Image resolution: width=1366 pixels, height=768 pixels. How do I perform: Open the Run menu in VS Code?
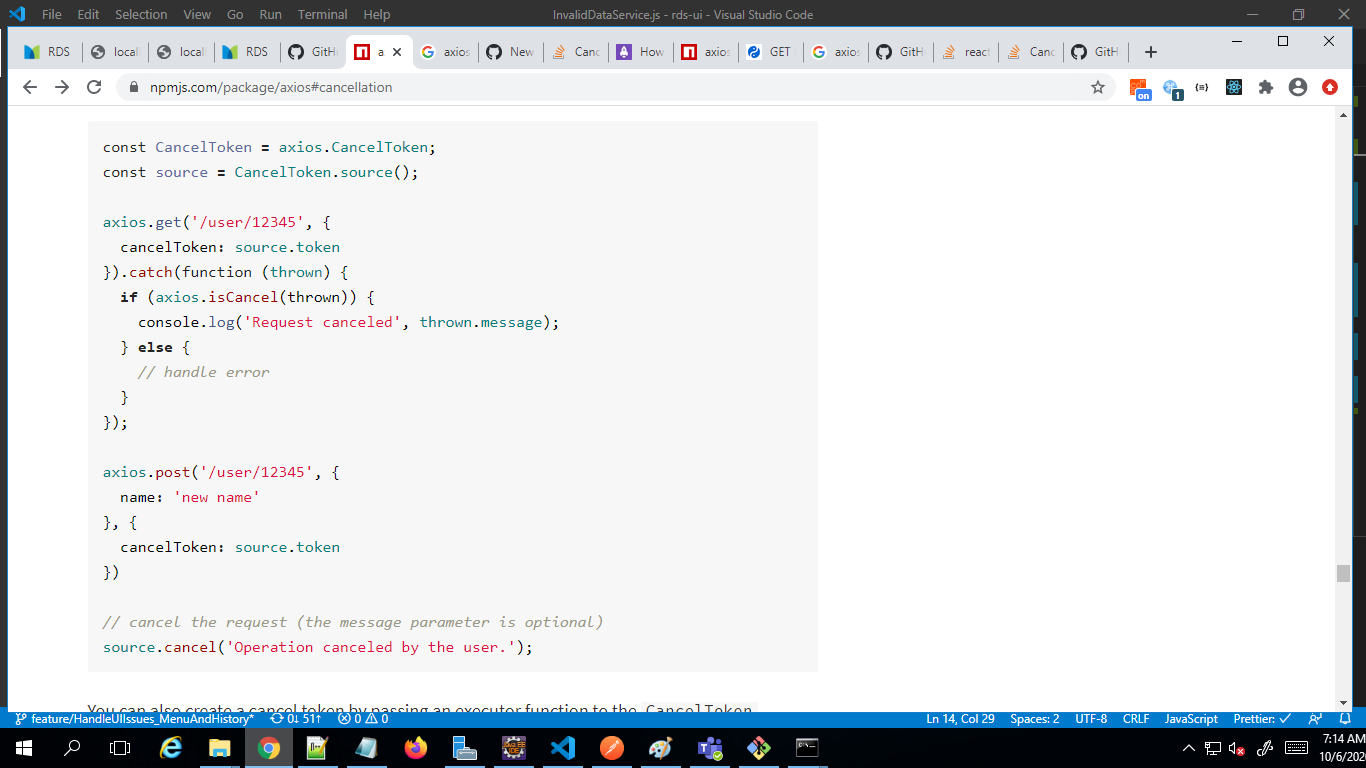pyautogui.click(x=268, y=14)
